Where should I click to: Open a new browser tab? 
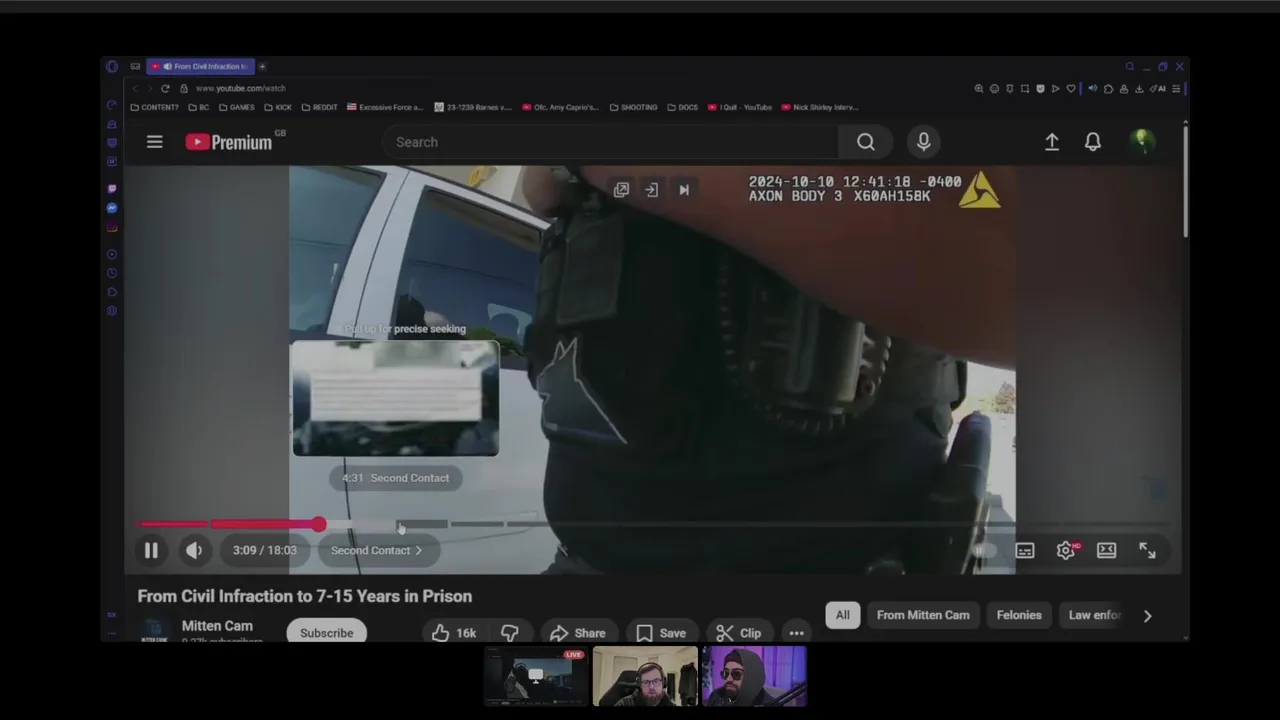[262, 66]
